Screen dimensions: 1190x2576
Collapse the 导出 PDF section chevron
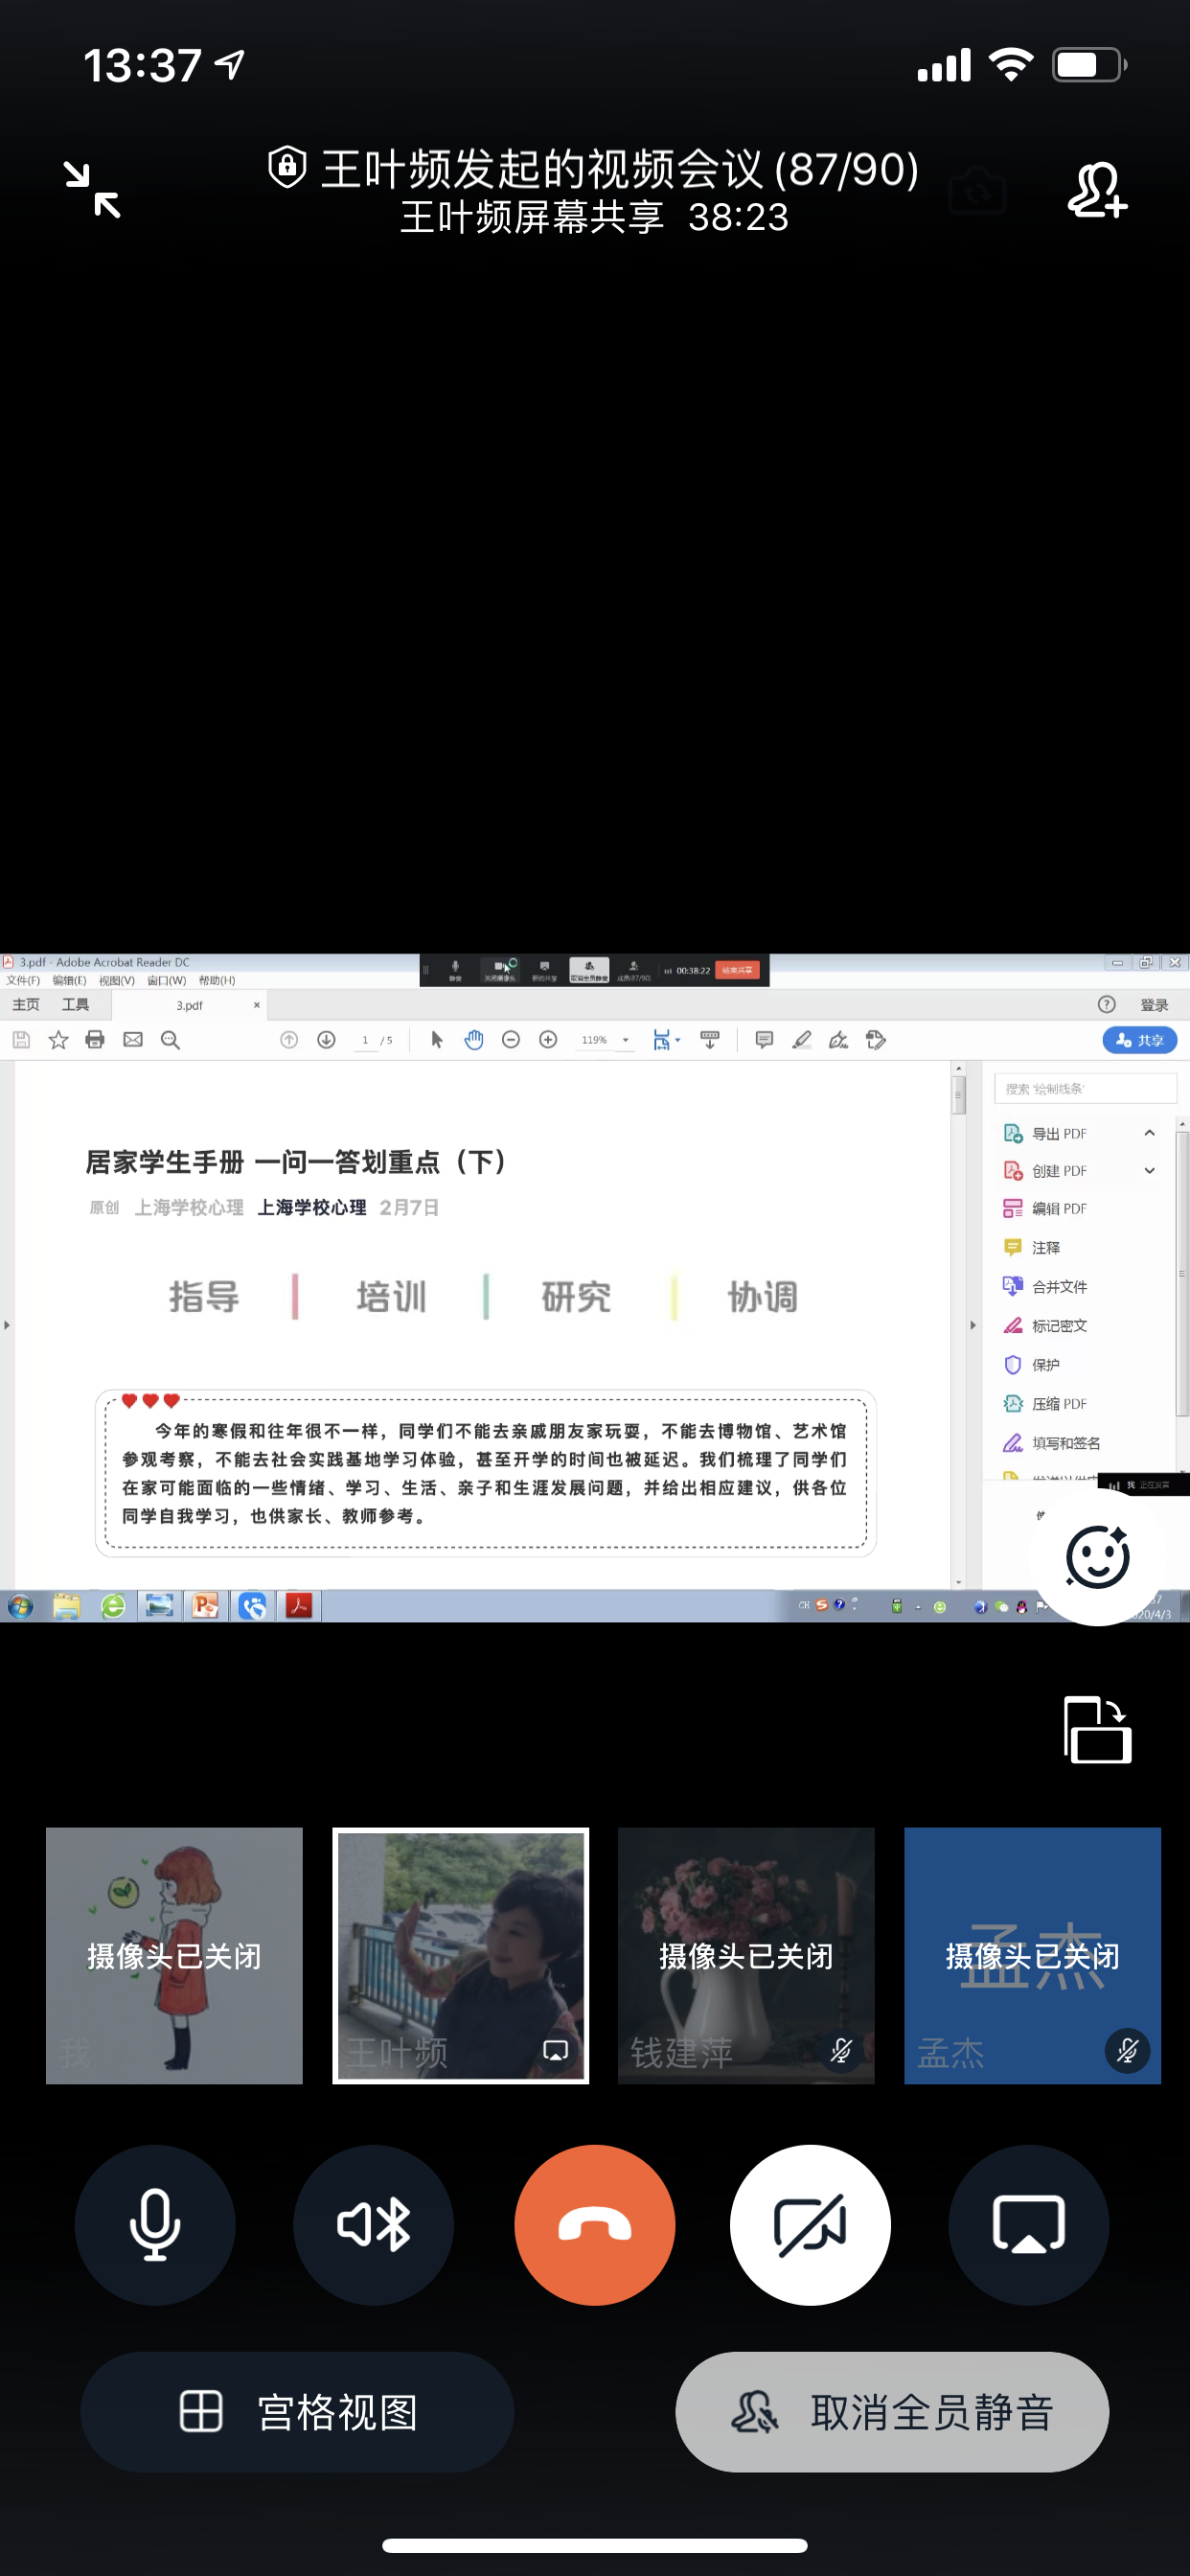(1149, 1133)
